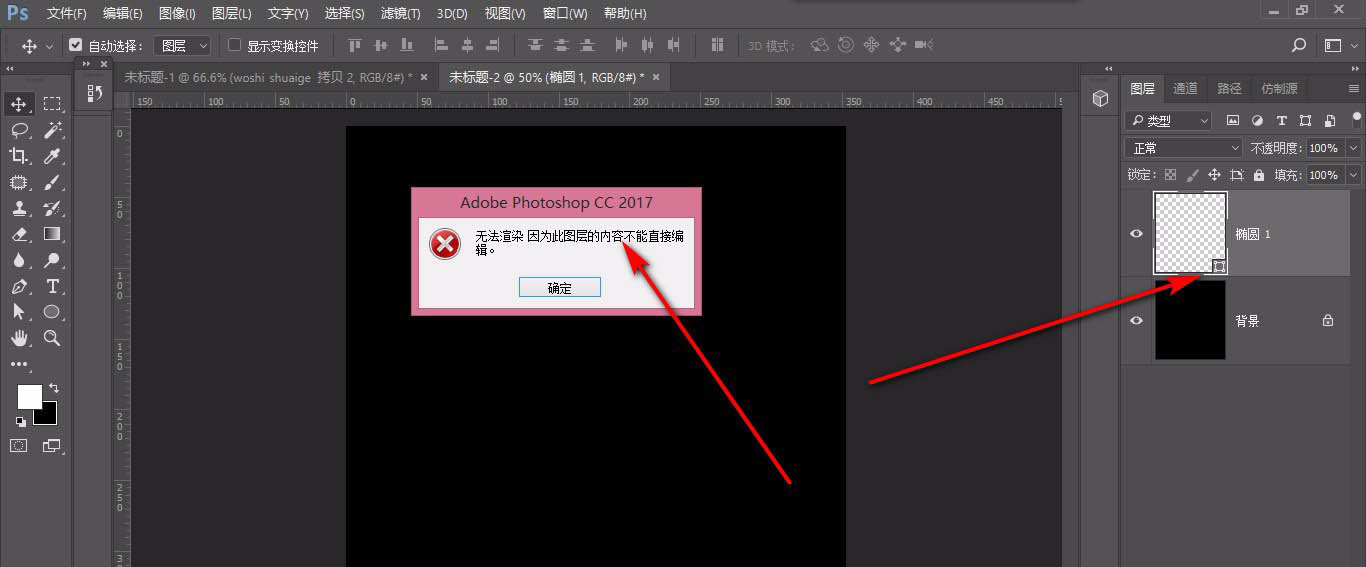
Task: Open the workspace switcher dropdown
Action: pos(1339,45)
